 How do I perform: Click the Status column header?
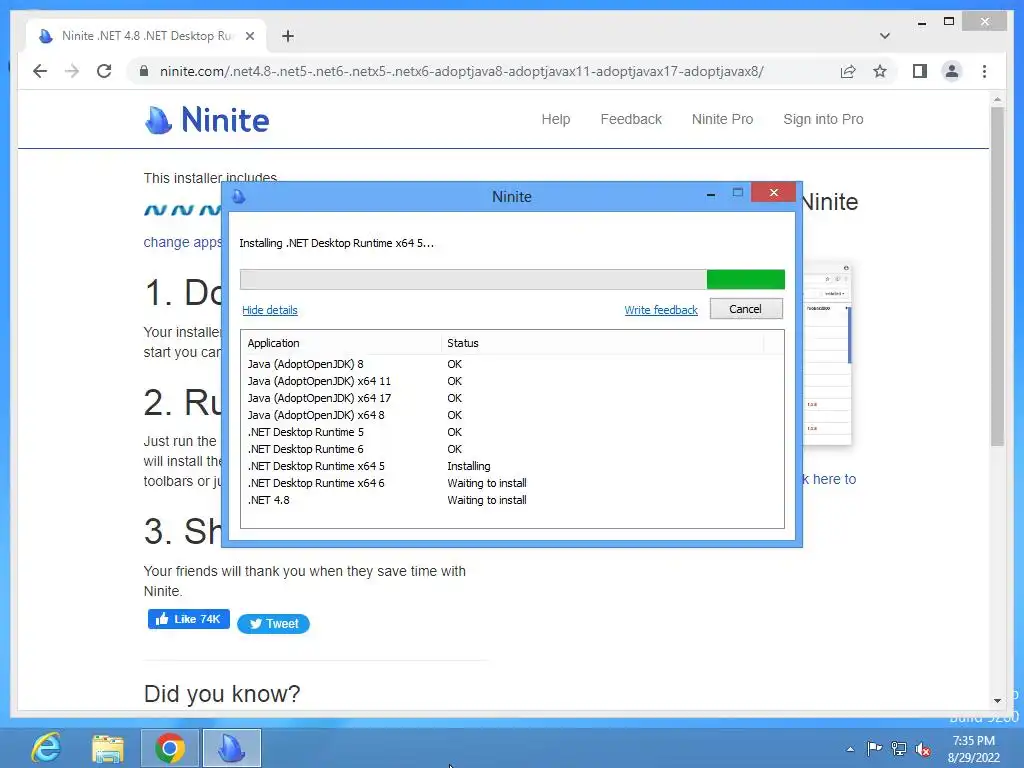(602, 343)
